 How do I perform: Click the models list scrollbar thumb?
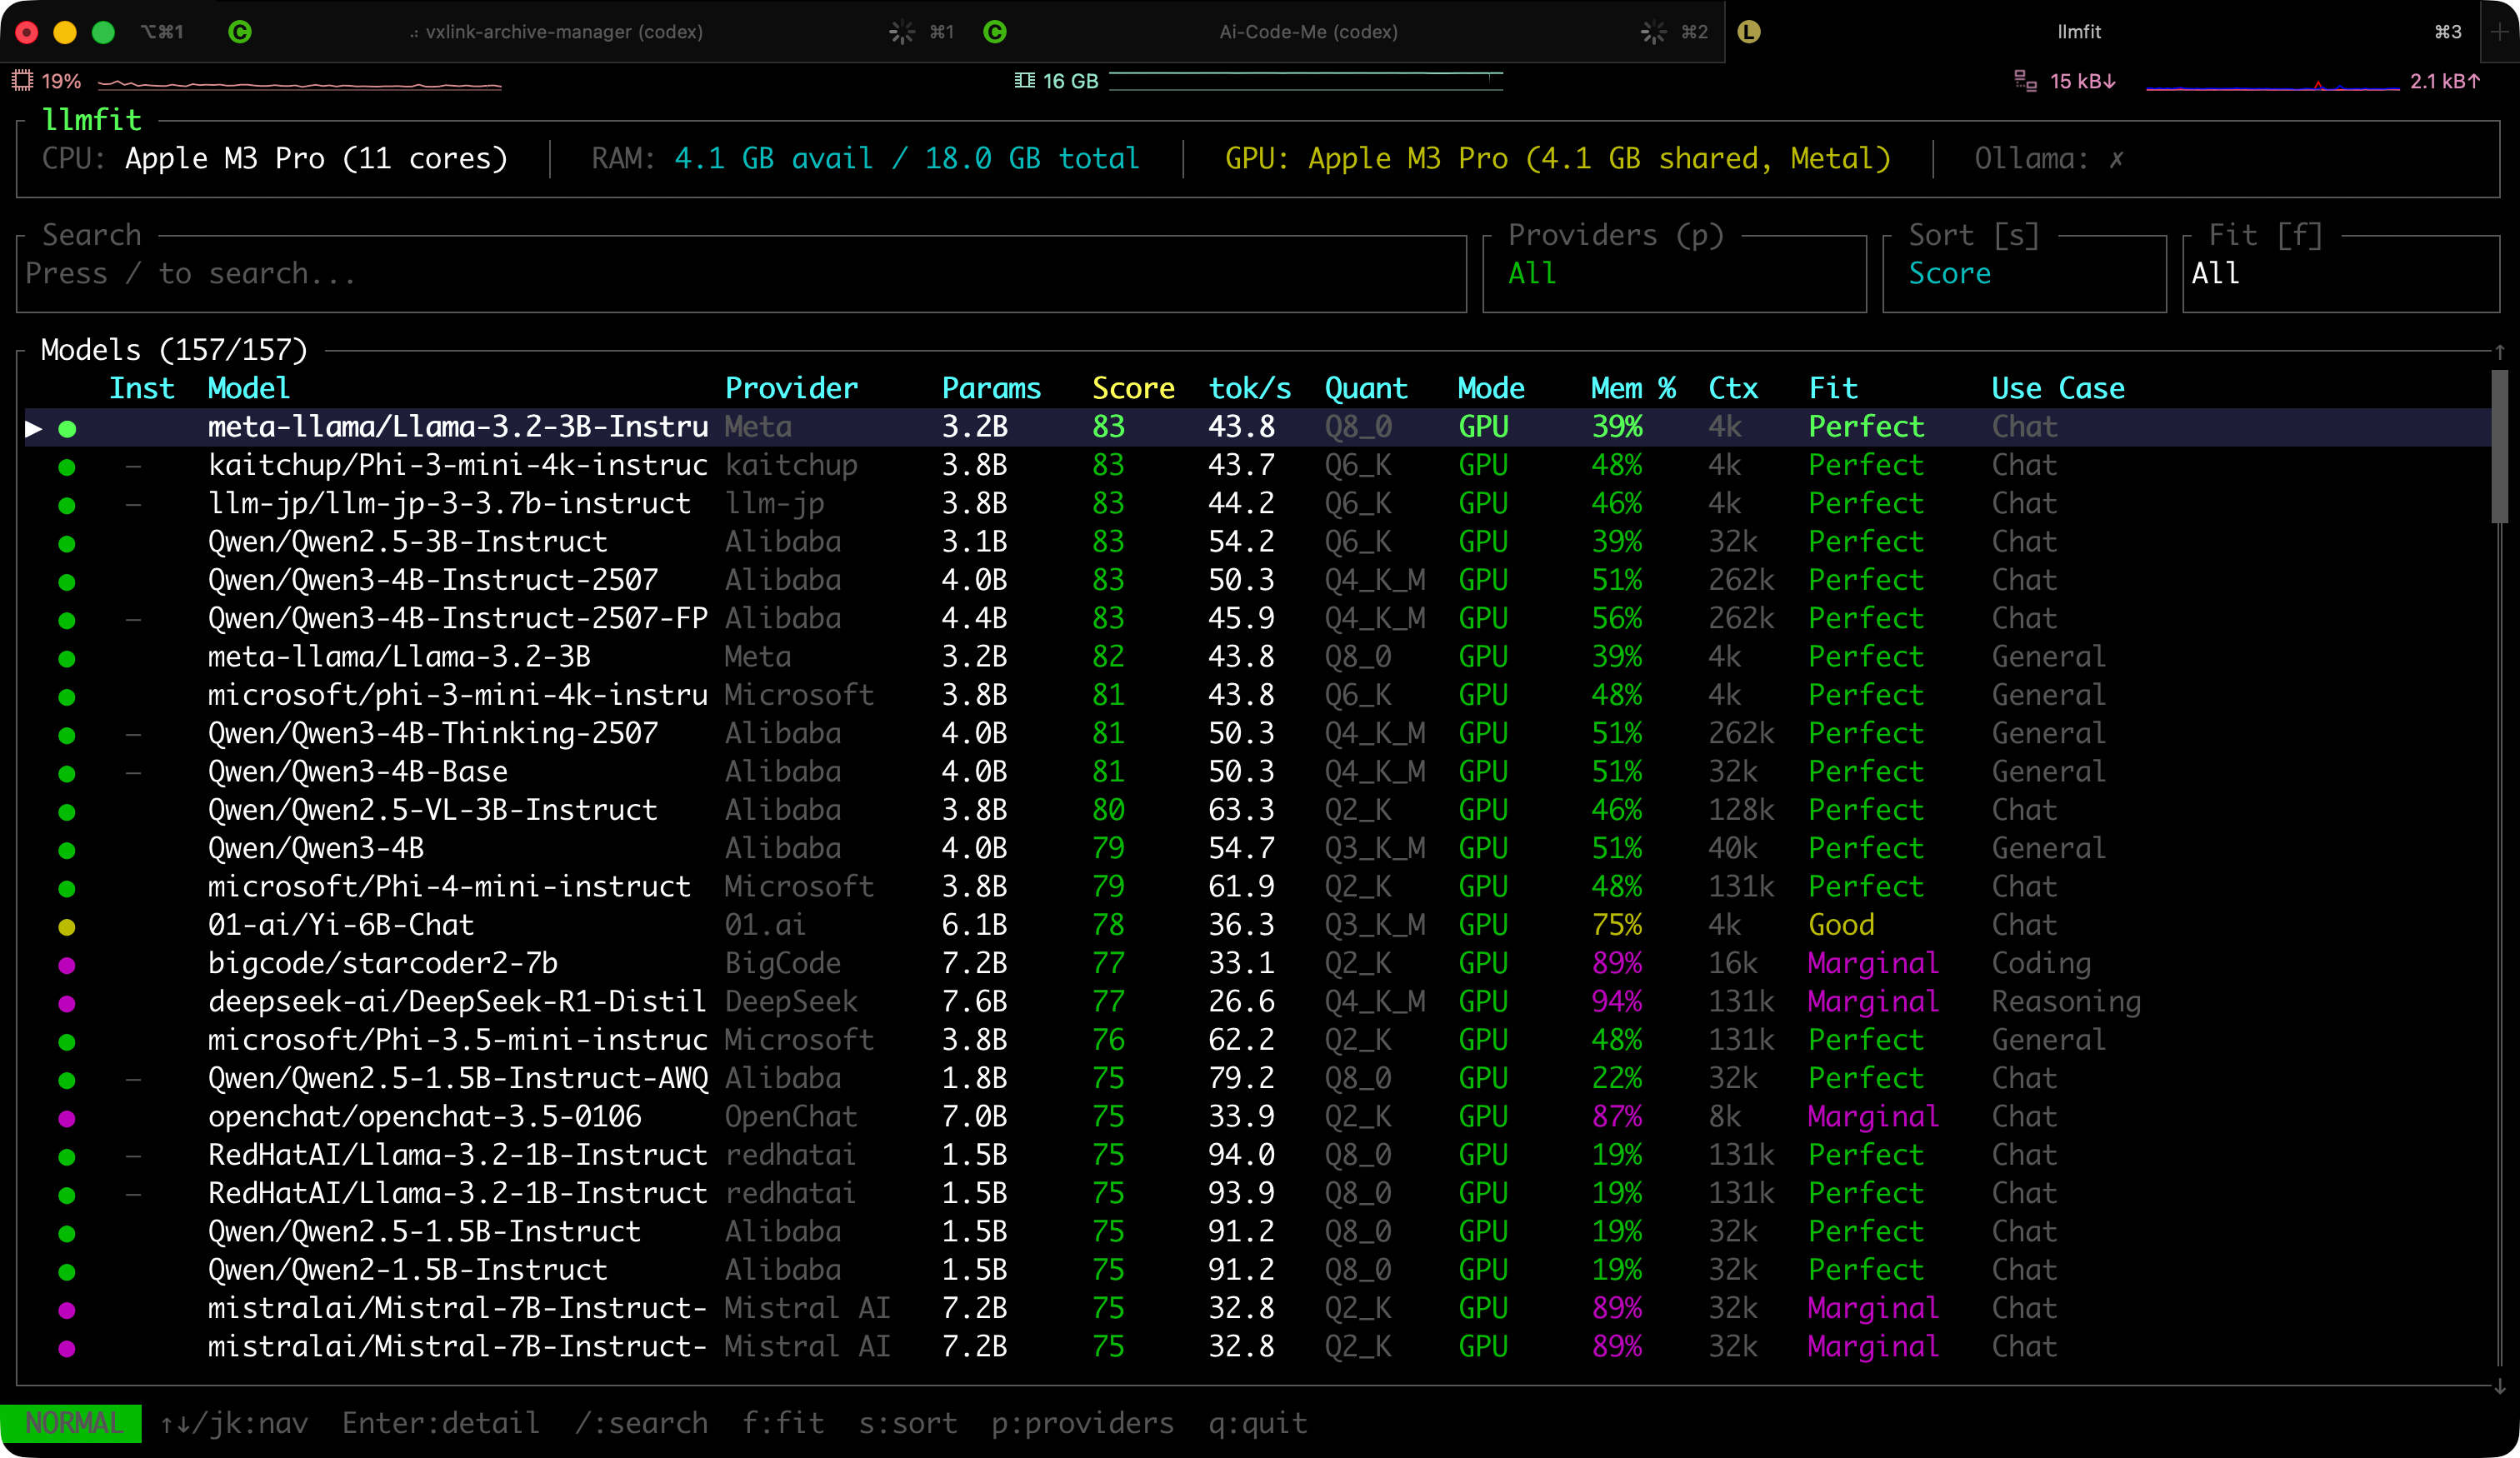2499,446
